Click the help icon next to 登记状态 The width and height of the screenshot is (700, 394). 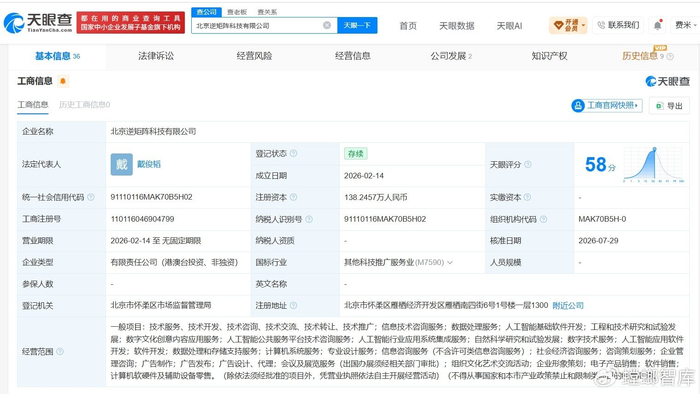[x=293, y=153]
